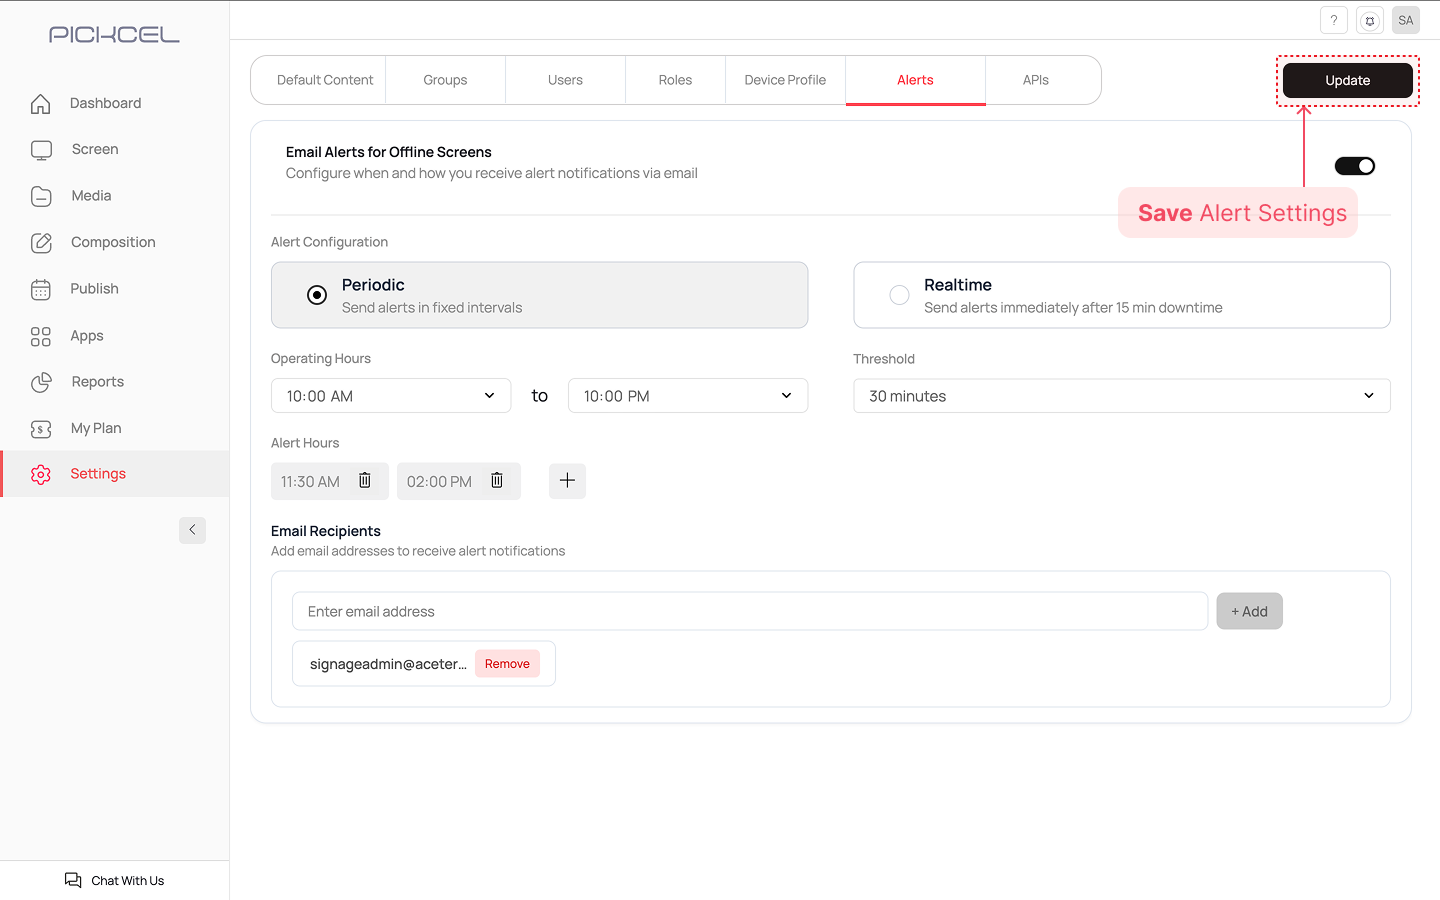The width and height of the screenshot is (1440, 900).
Task: Click the Publish calendar icon
Action: 41,289
